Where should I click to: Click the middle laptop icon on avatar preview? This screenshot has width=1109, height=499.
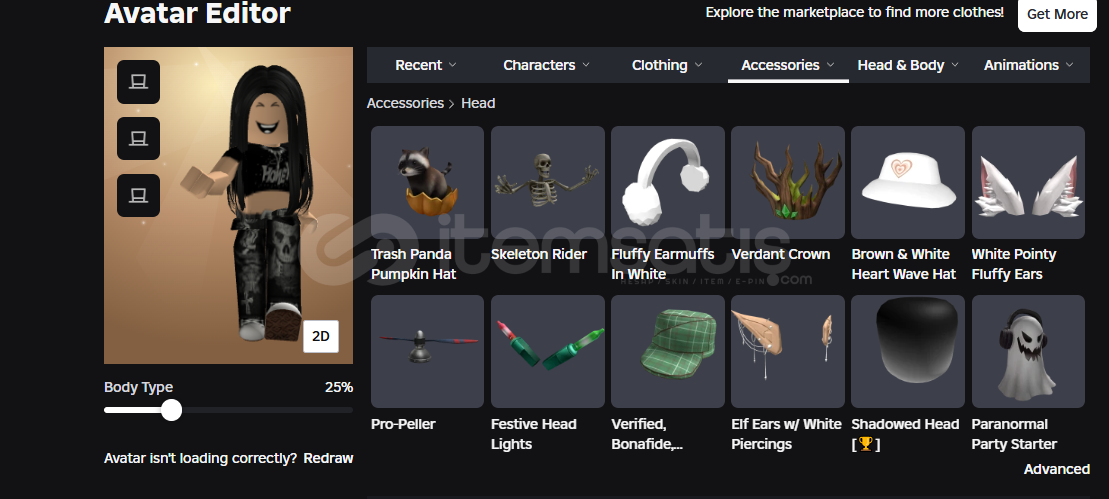coord(138,139)
